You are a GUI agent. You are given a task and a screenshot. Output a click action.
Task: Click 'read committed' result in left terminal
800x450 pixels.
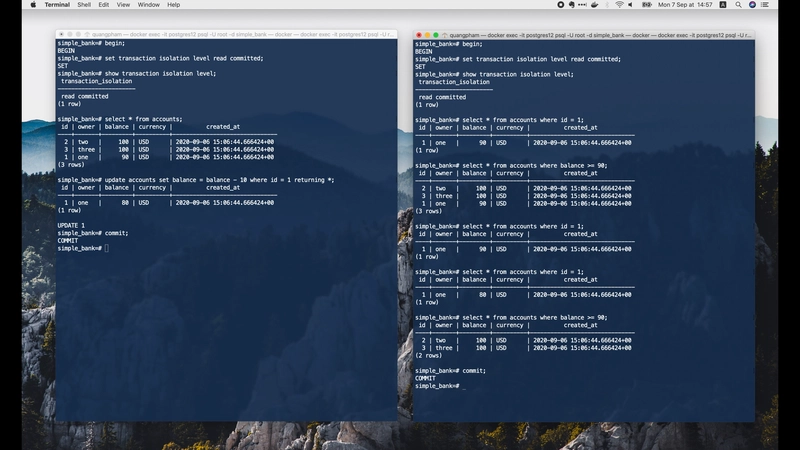pos(85,96)
